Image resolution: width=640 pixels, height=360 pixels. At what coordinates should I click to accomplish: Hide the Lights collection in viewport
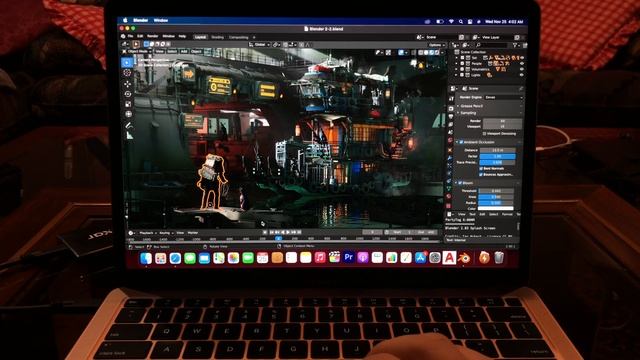click(x=522, y=75)
